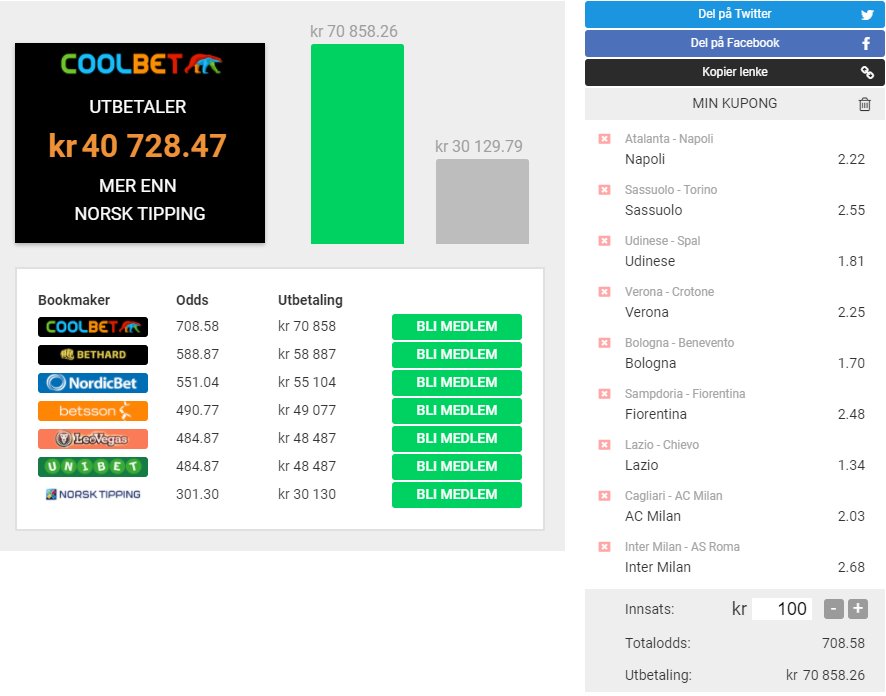
Task: Click Bli Medlem for betsson
Action: click(457, 411)
